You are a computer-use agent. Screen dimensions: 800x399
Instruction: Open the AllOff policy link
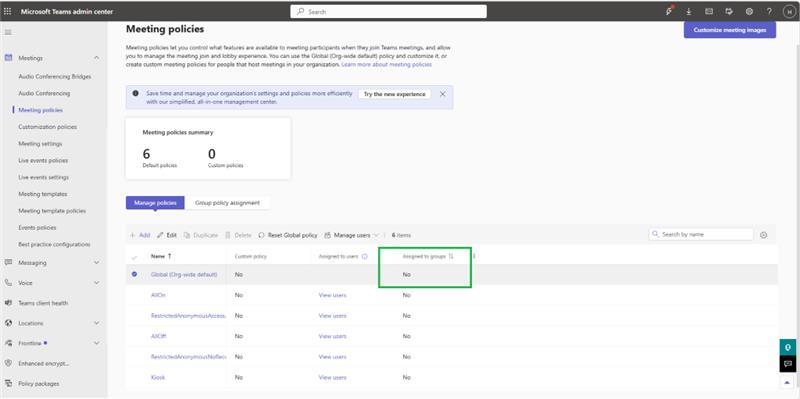159,336
